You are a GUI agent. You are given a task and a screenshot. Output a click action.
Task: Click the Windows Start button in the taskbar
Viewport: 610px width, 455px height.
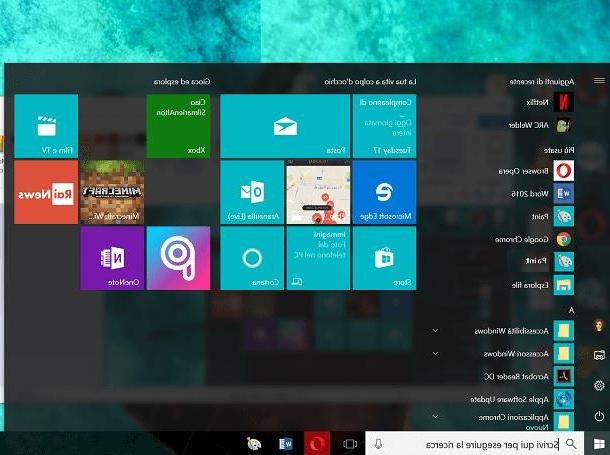coord(599,443)
